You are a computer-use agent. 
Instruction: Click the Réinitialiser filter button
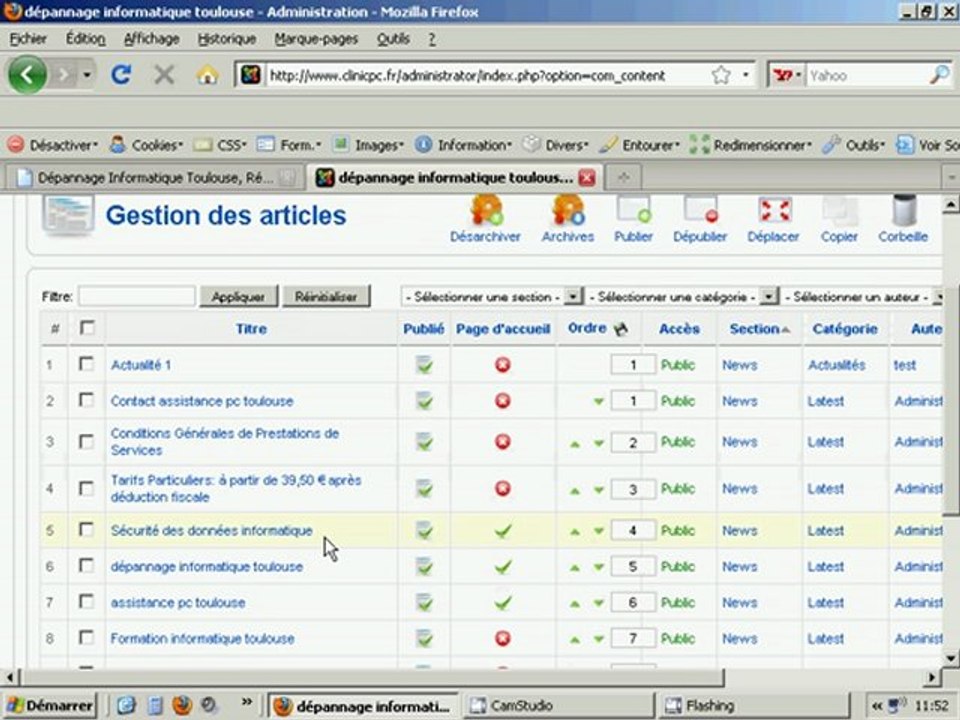tap(326, 297)
